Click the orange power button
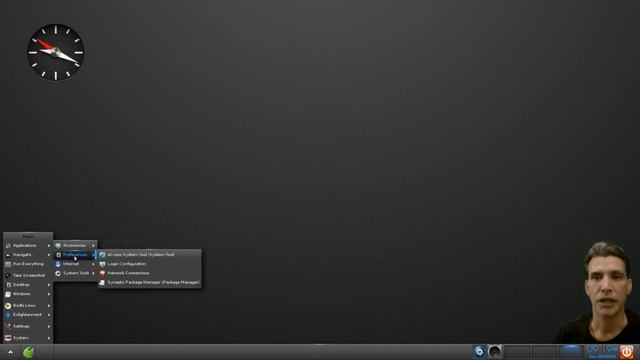 [x=627, y=351]
